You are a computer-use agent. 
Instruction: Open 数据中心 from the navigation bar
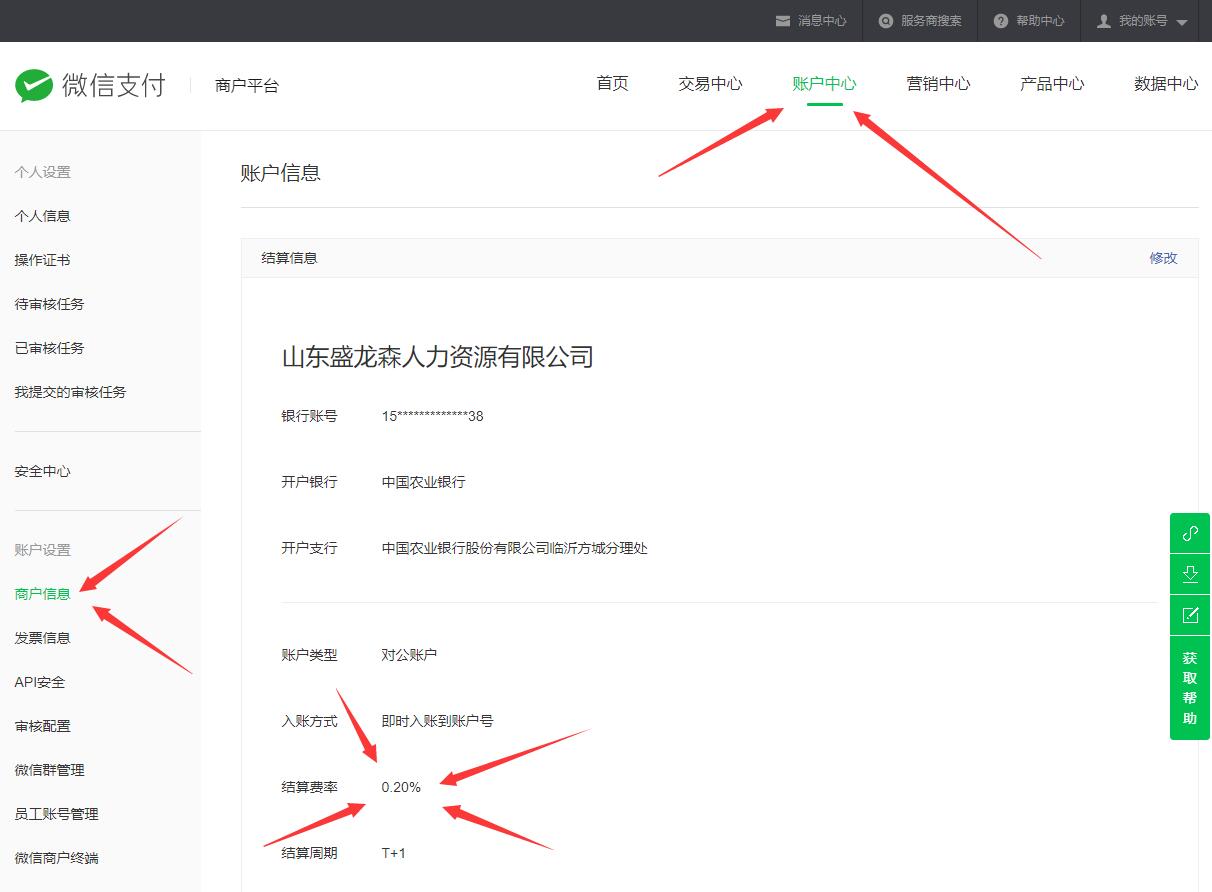pos(1165,84)
